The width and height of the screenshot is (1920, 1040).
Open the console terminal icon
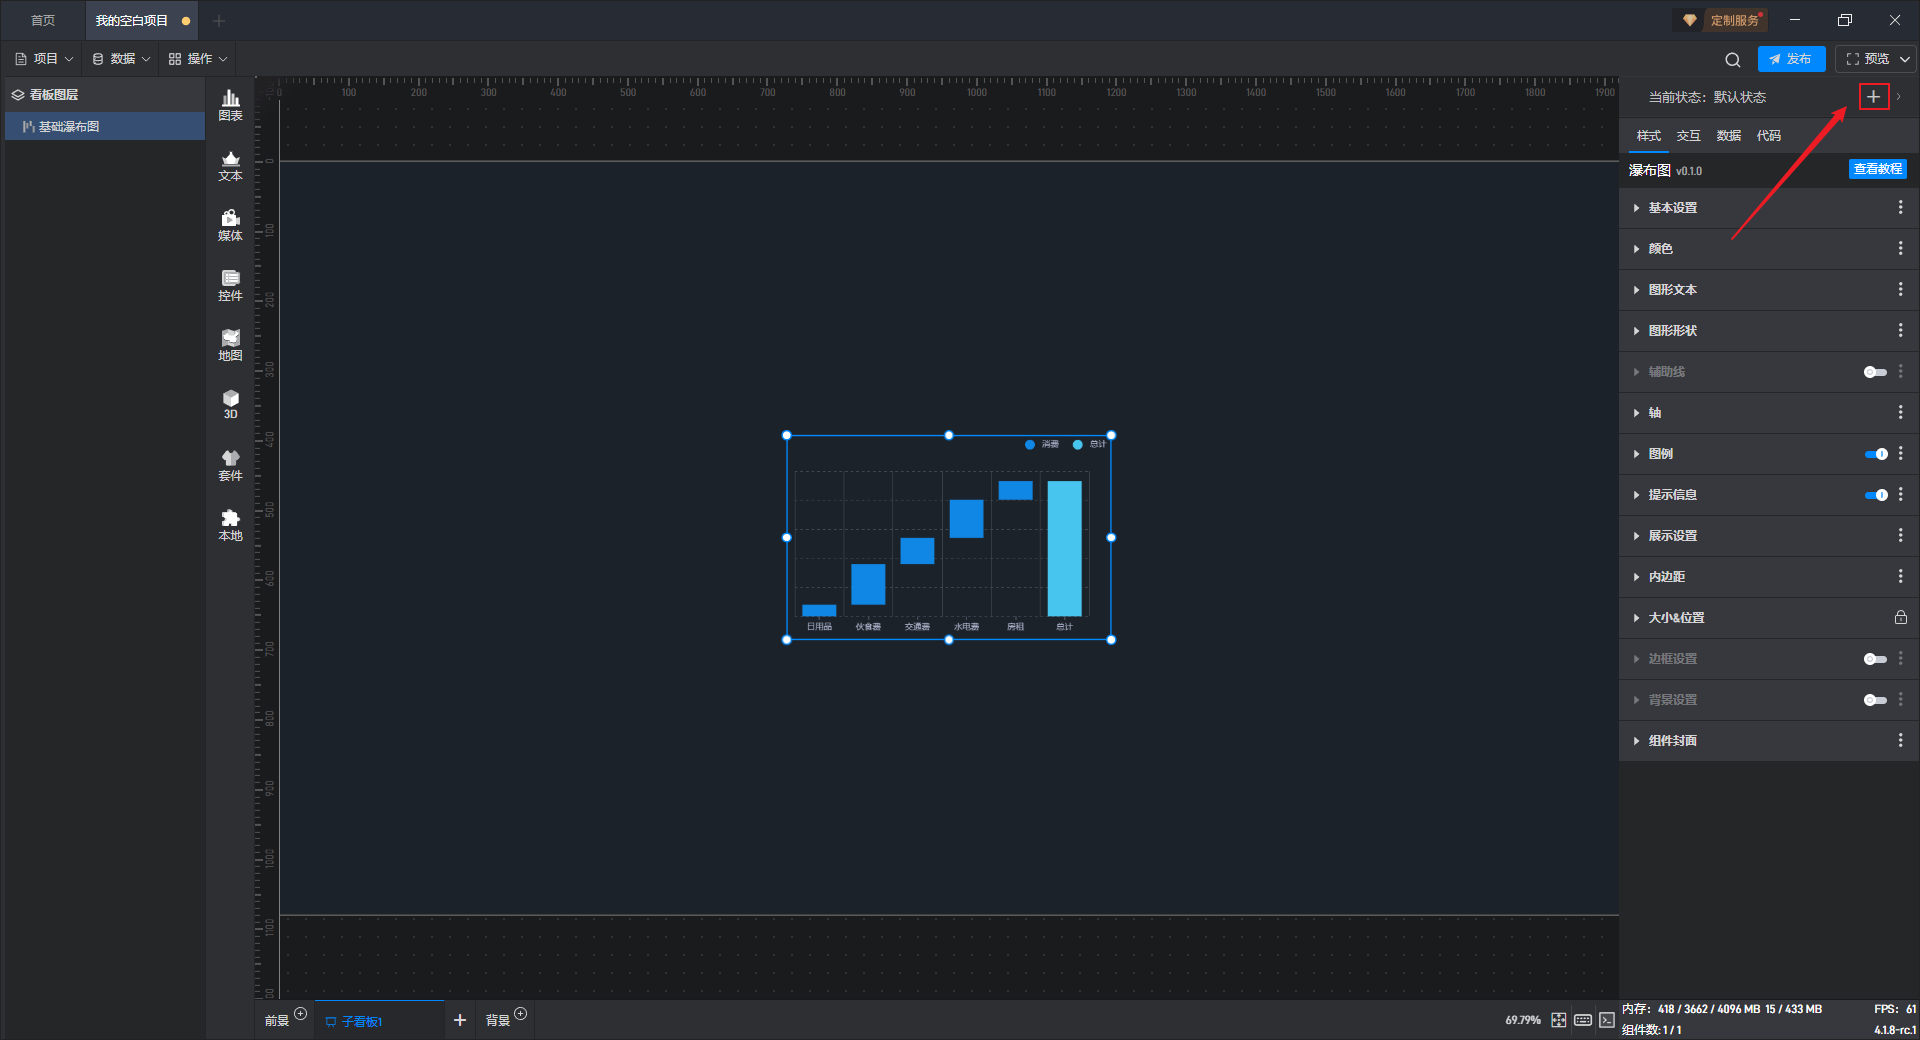pyautogui.click(x=1606, y=1020)
